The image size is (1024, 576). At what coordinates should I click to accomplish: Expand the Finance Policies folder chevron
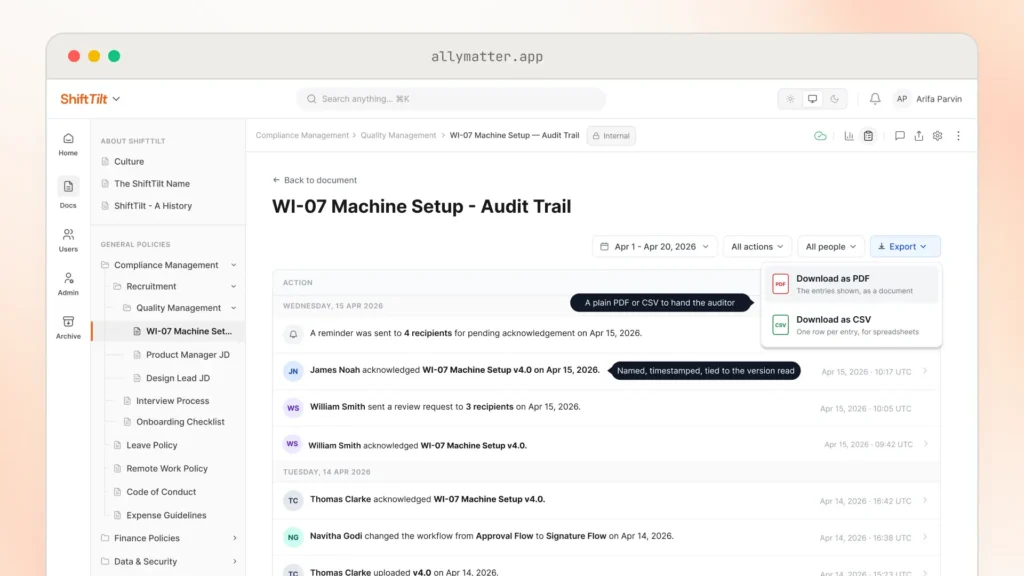[x=234, y=538]
